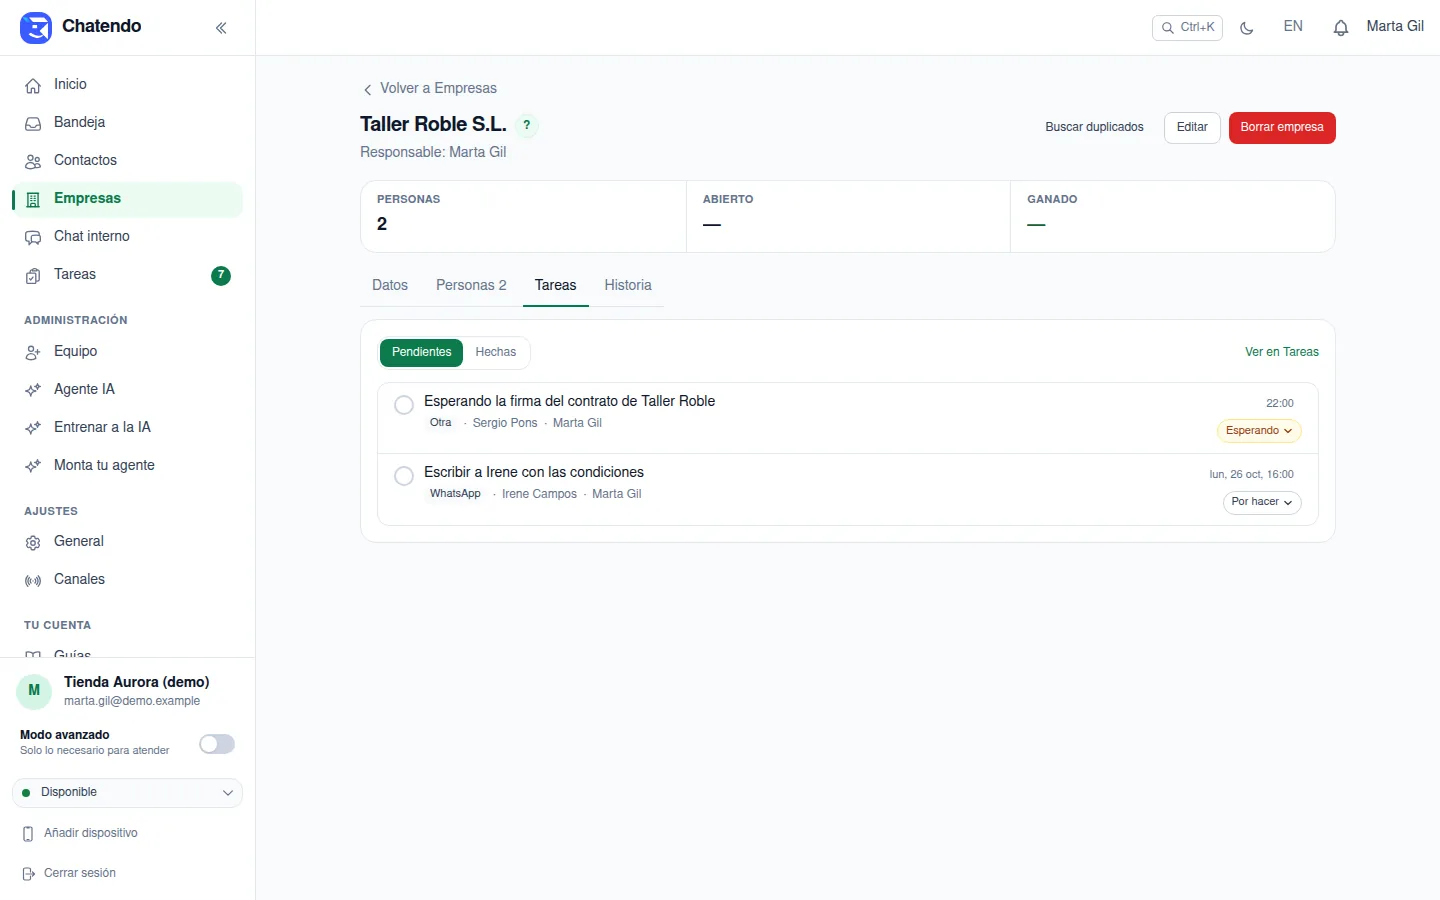
Task: Open Inicio from the sidebar
Action: (127, 85)
